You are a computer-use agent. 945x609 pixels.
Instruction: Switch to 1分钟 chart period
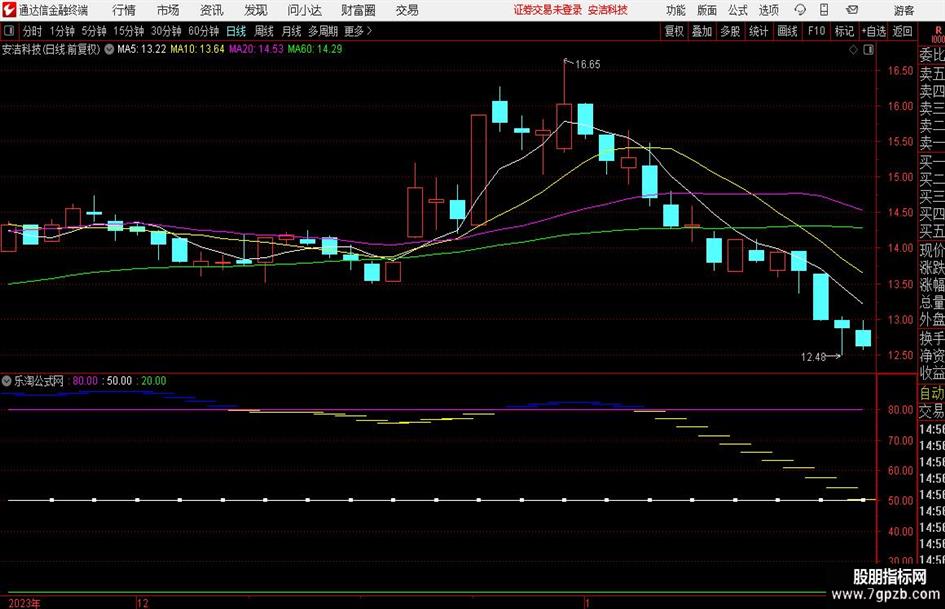pos(62,31)
